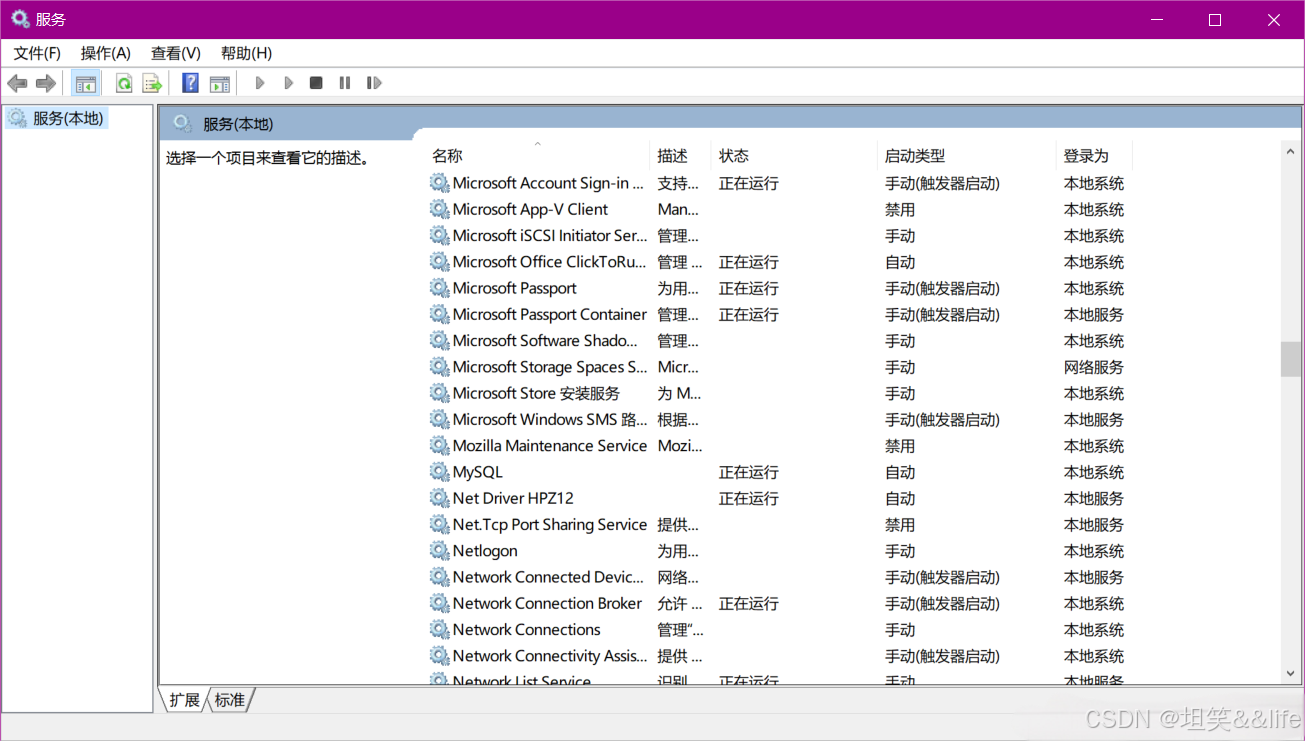Click the Stop Service square icon
Screen dimensions: 1305x741
tap(316, 83)
